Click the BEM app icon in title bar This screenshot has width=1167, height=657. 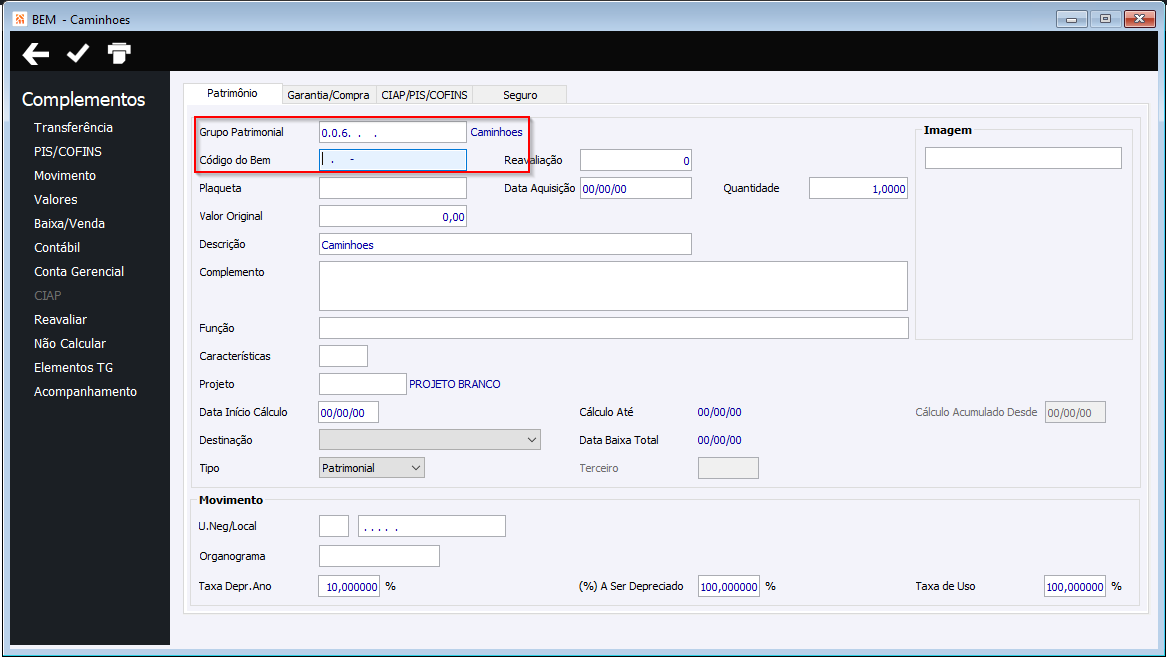[x=20, y=19]
